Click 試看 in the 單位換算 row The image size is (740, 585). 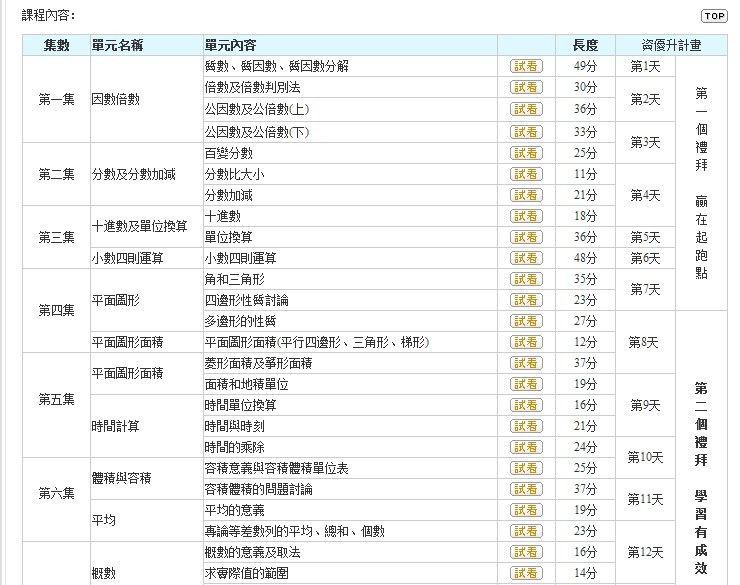coord(526,237)
